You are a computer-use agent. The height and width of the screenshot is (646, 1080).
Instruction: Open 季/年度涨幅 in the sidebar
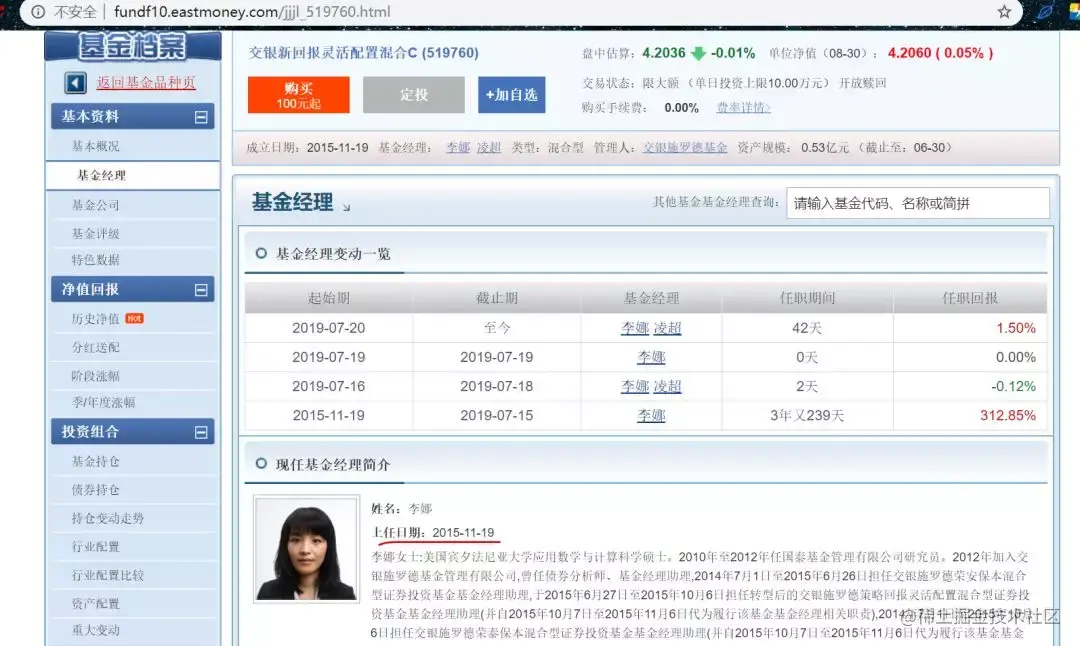coord(103,402)
